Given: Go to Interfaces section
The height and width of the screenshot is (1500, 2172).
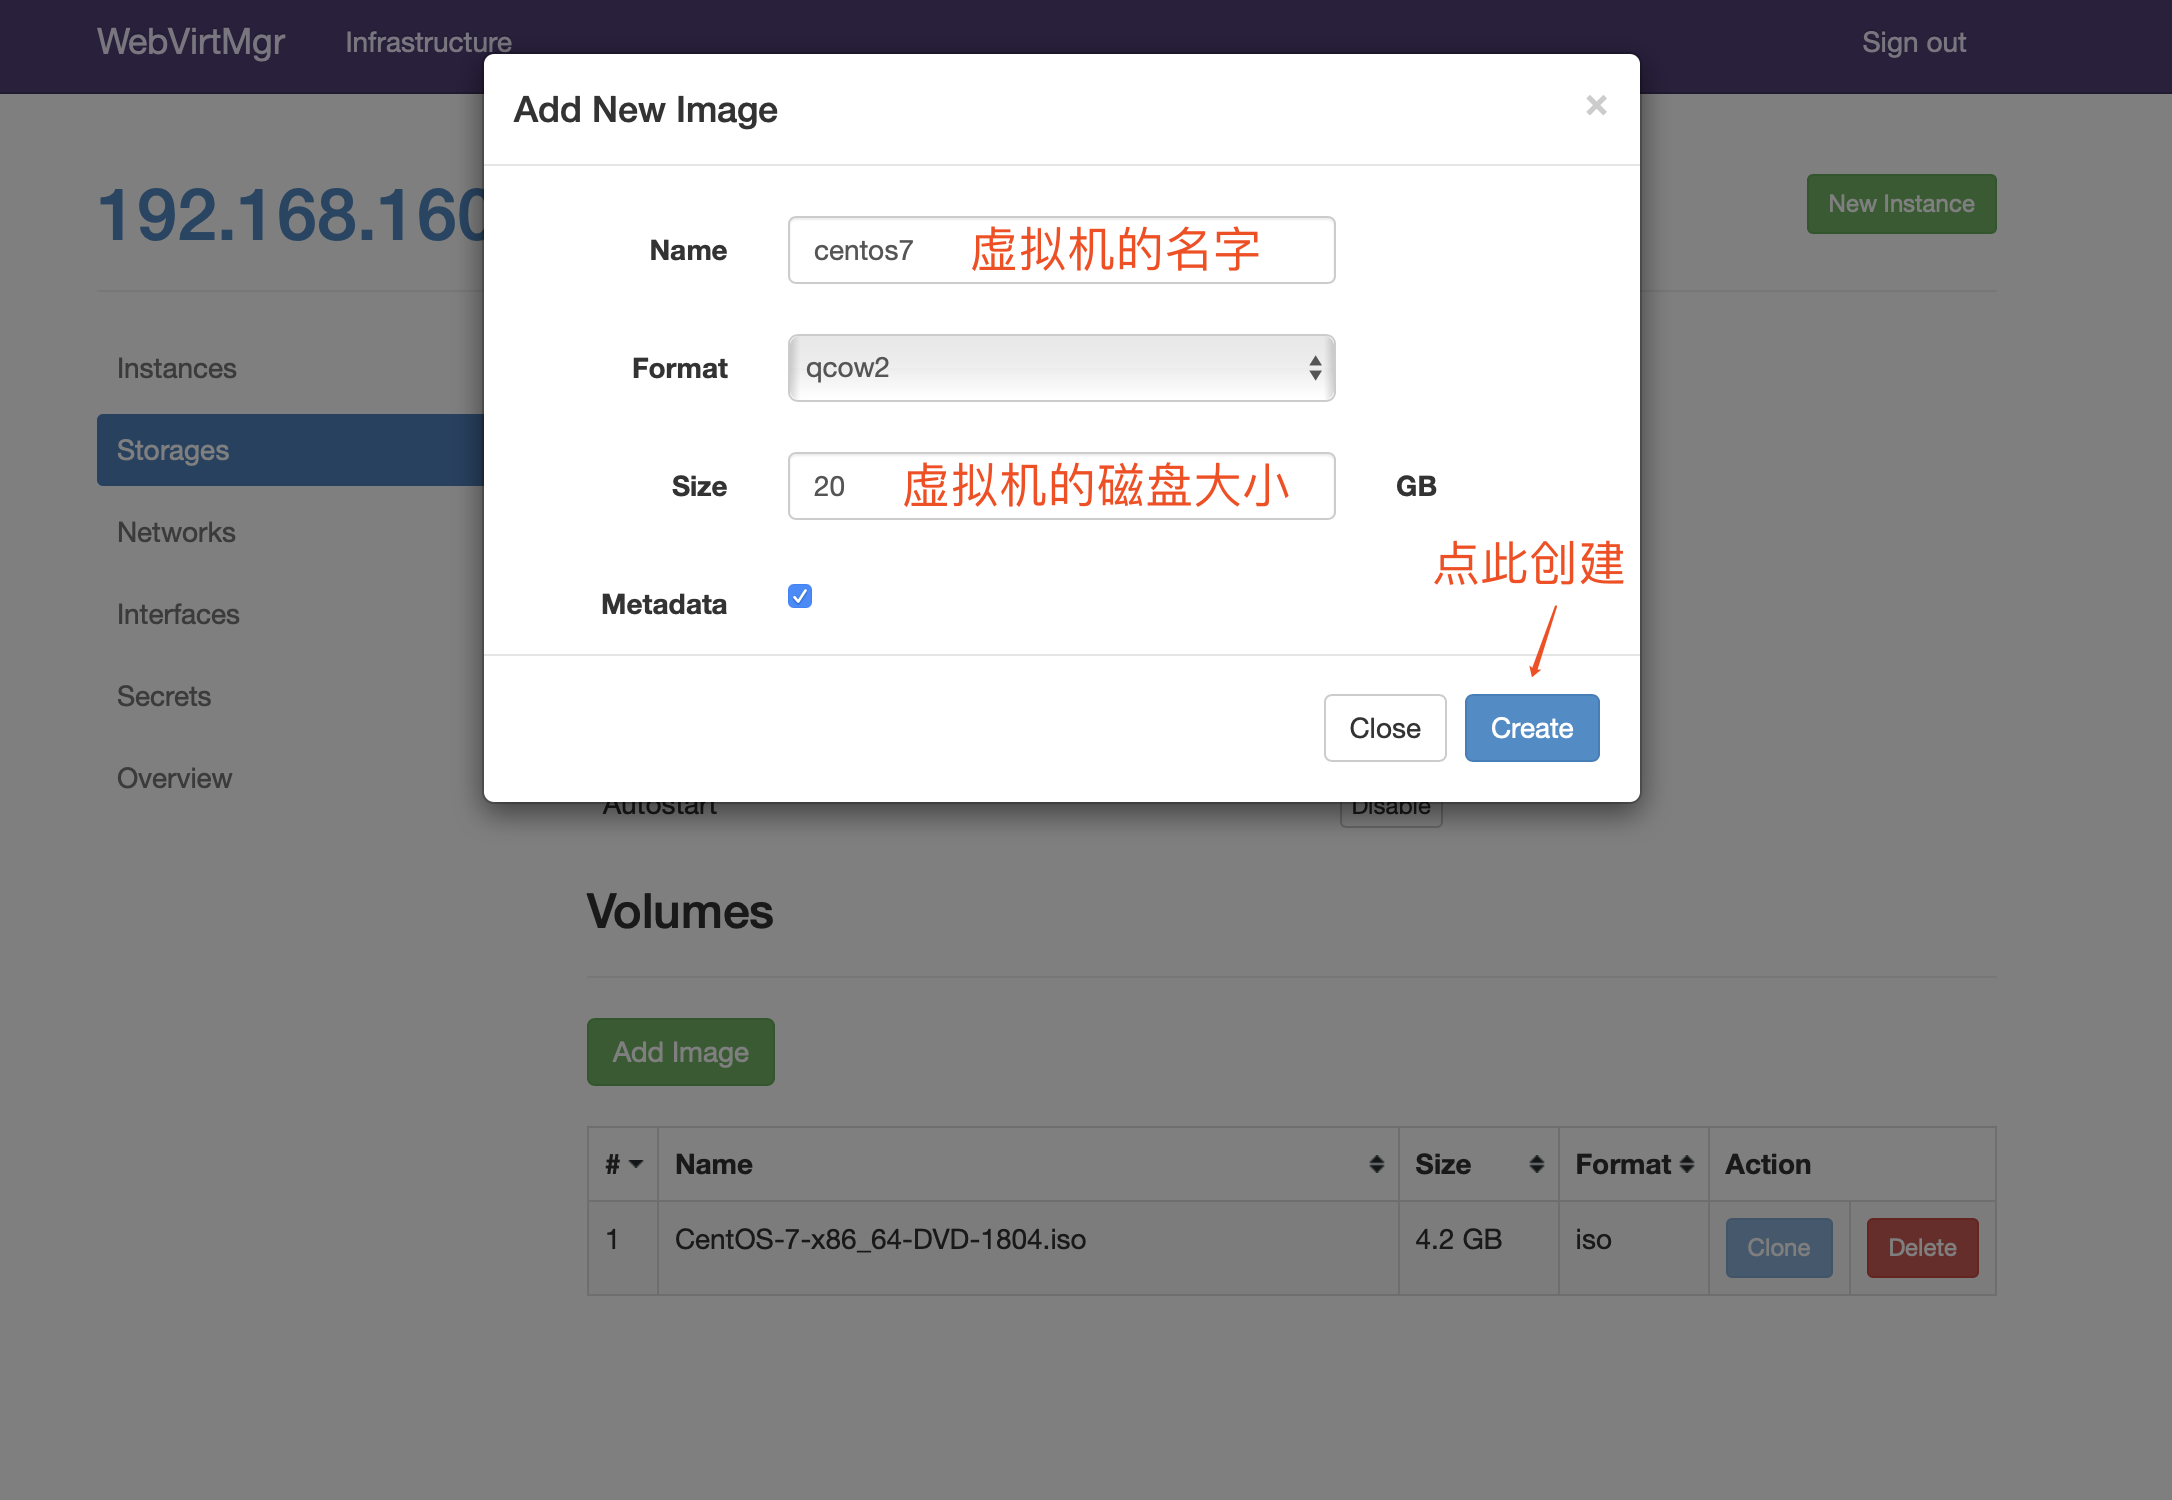Looking at the screenshot, I should [178, 615].
